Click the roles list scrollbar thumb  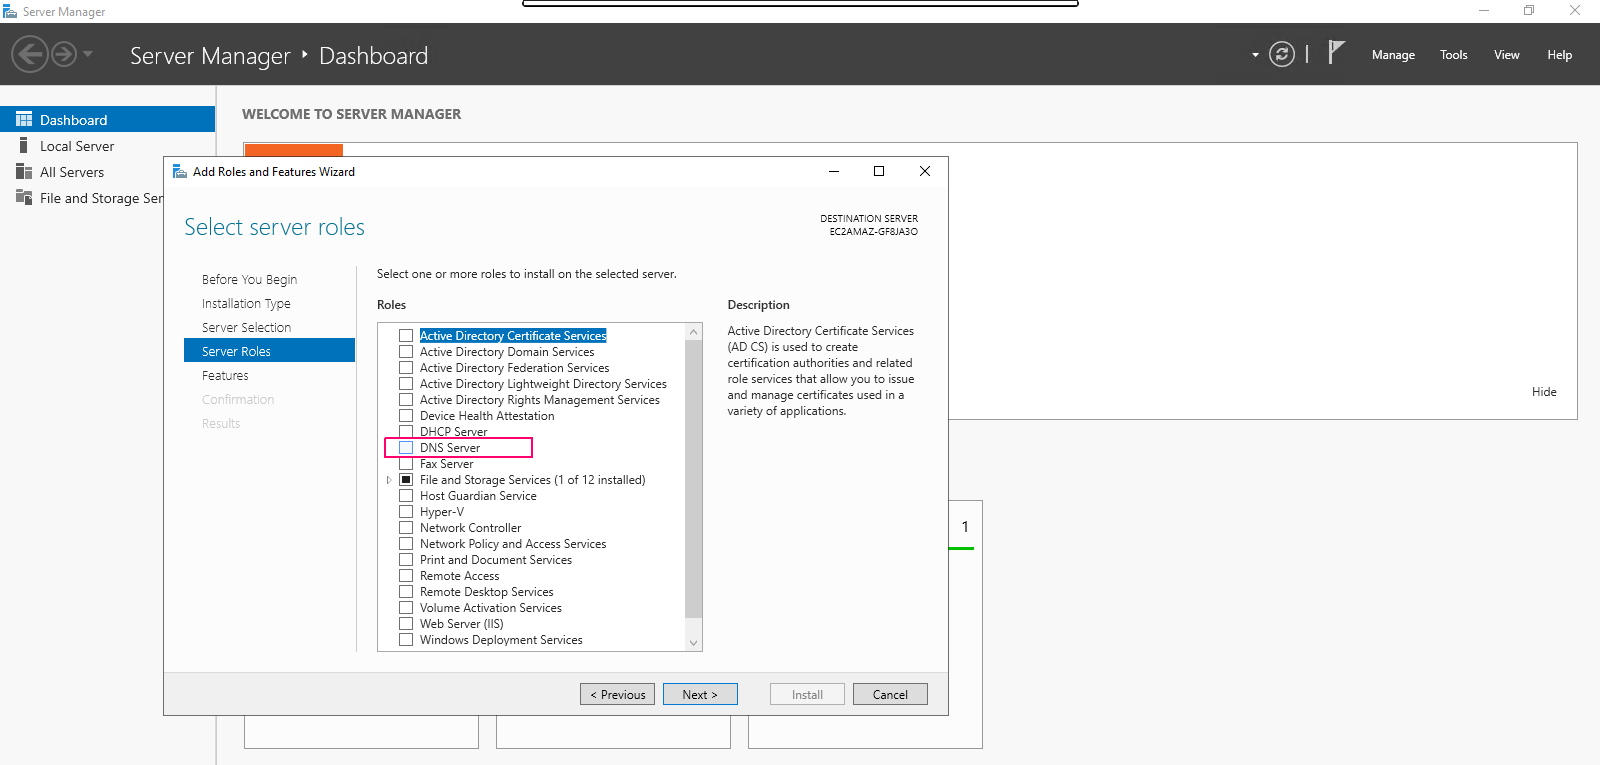point(694,478)
